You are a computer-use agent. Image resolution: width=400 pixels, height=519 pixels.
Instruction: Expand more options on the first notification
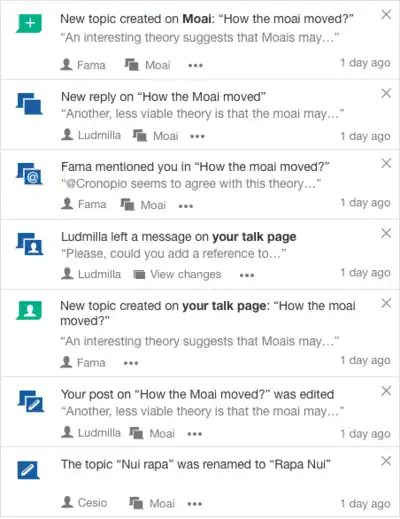pos(195,65)
